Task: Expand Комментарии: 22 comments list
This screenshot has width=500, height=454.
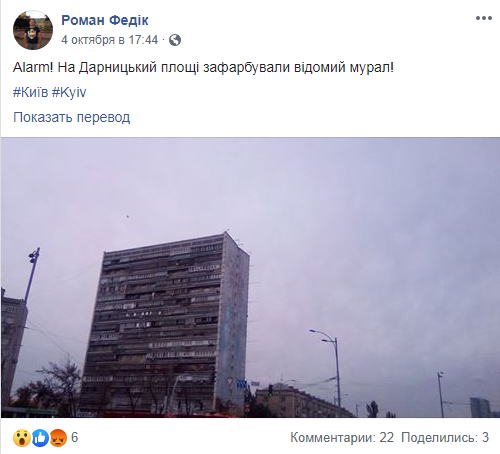Action: tap(342, 437)
